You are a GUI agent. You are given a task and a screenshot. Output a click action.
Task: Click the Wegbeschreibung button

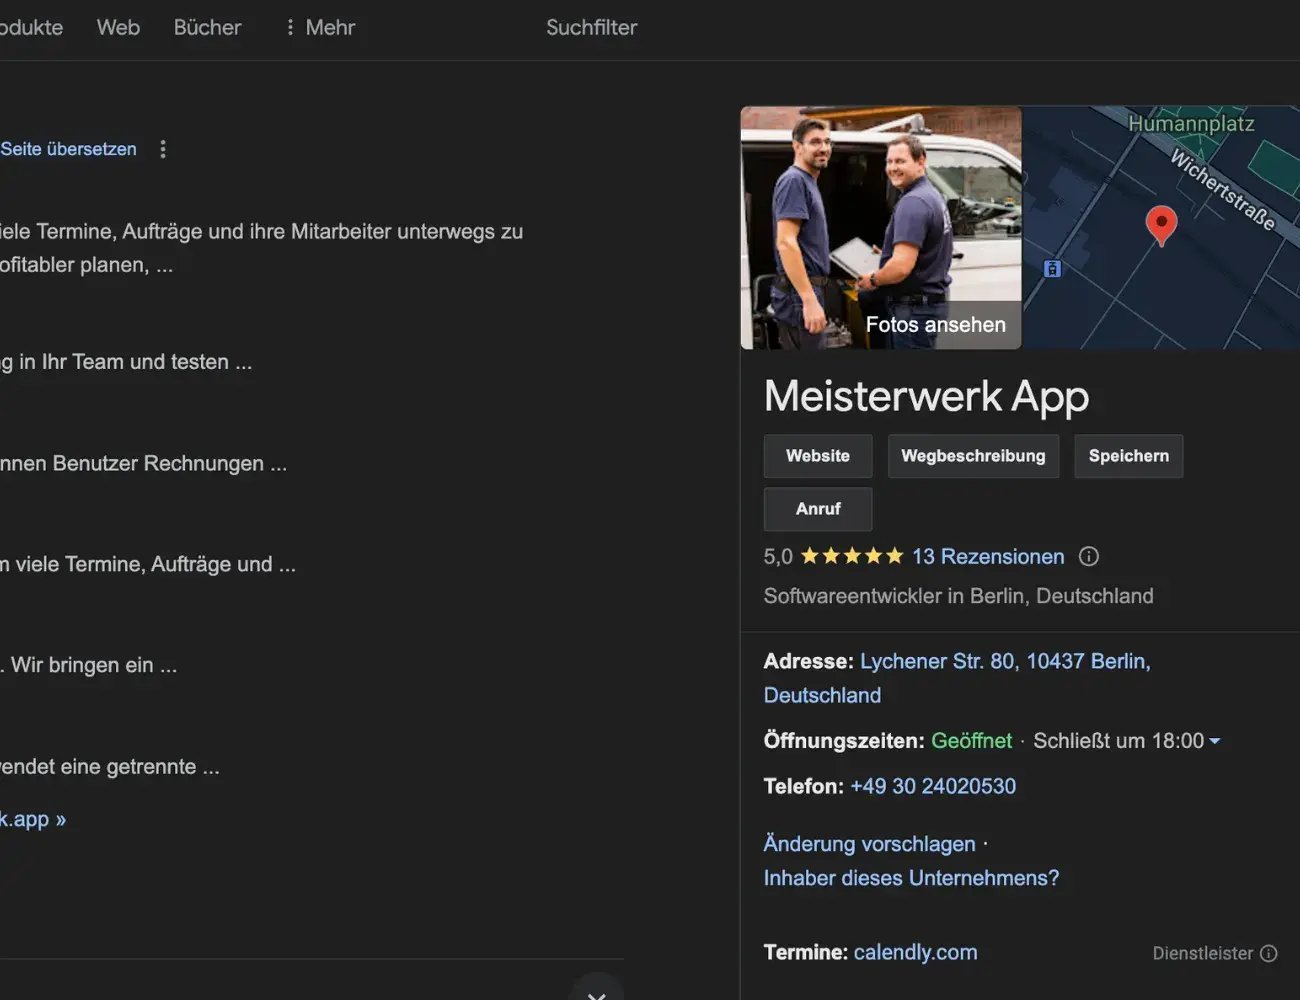pyautogui.click(x=973, y=456)
